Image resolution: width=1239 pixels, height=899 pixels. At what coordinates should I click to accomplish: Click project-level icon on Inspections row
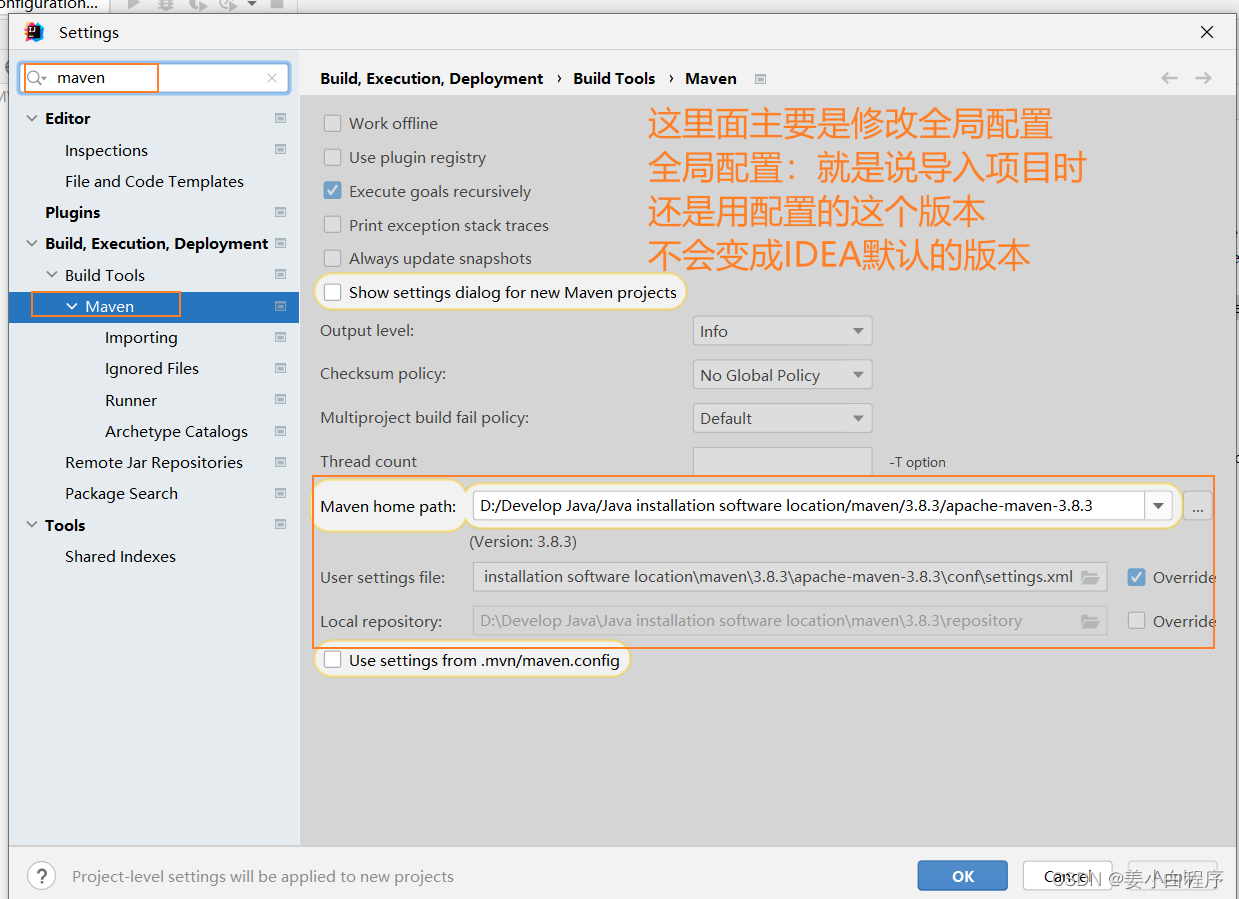click(x=280, y=150)
